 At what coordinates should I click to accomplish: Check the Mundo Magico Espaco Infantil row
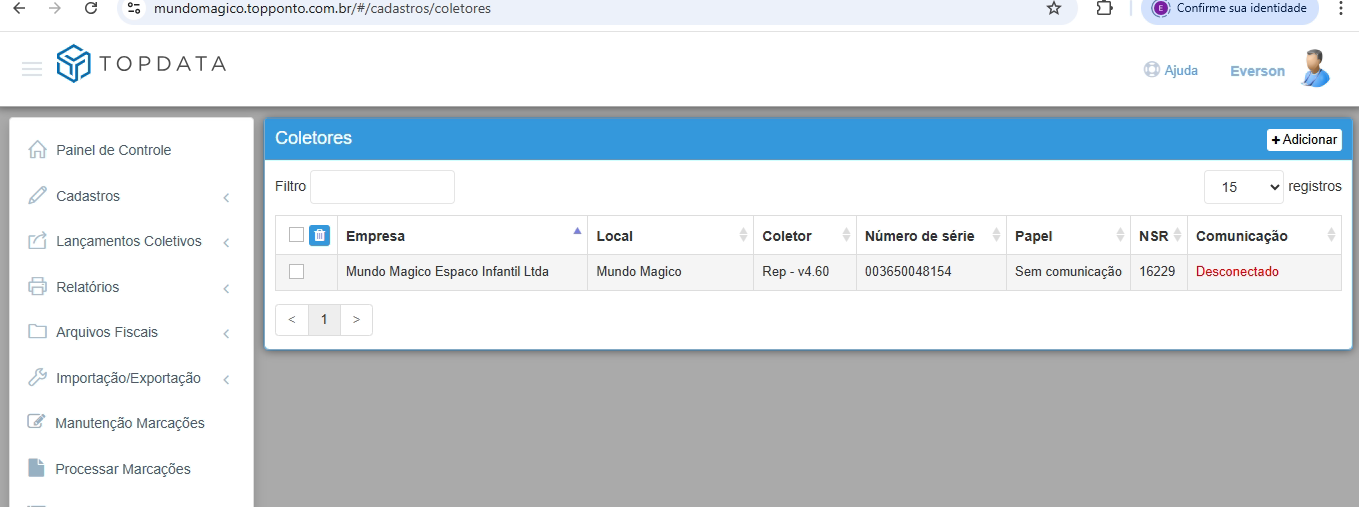[296, 271]
